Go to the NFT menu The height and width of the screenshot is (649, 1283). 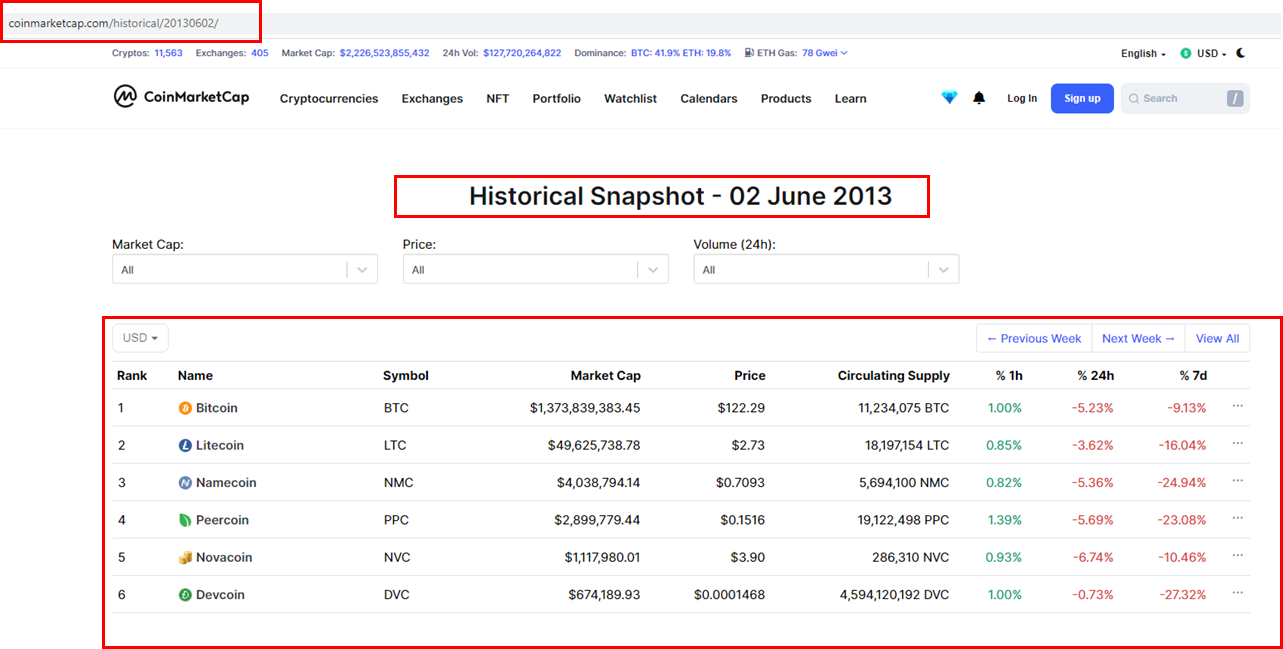(498, 98)
